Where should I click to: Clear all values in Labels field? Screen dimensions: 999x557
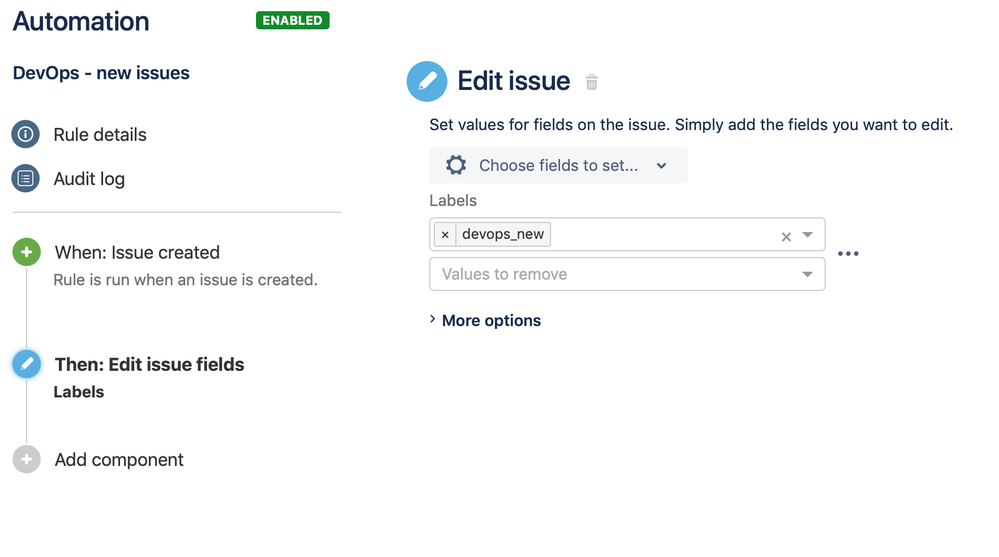point(786,236)
